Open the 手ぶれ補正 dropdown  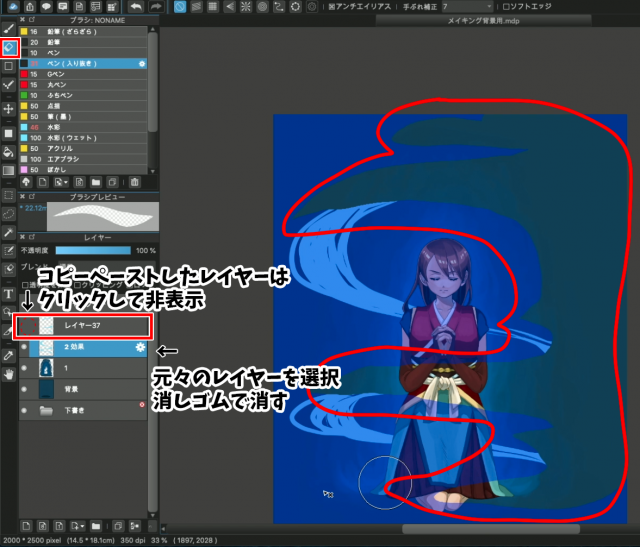[468, 7]
